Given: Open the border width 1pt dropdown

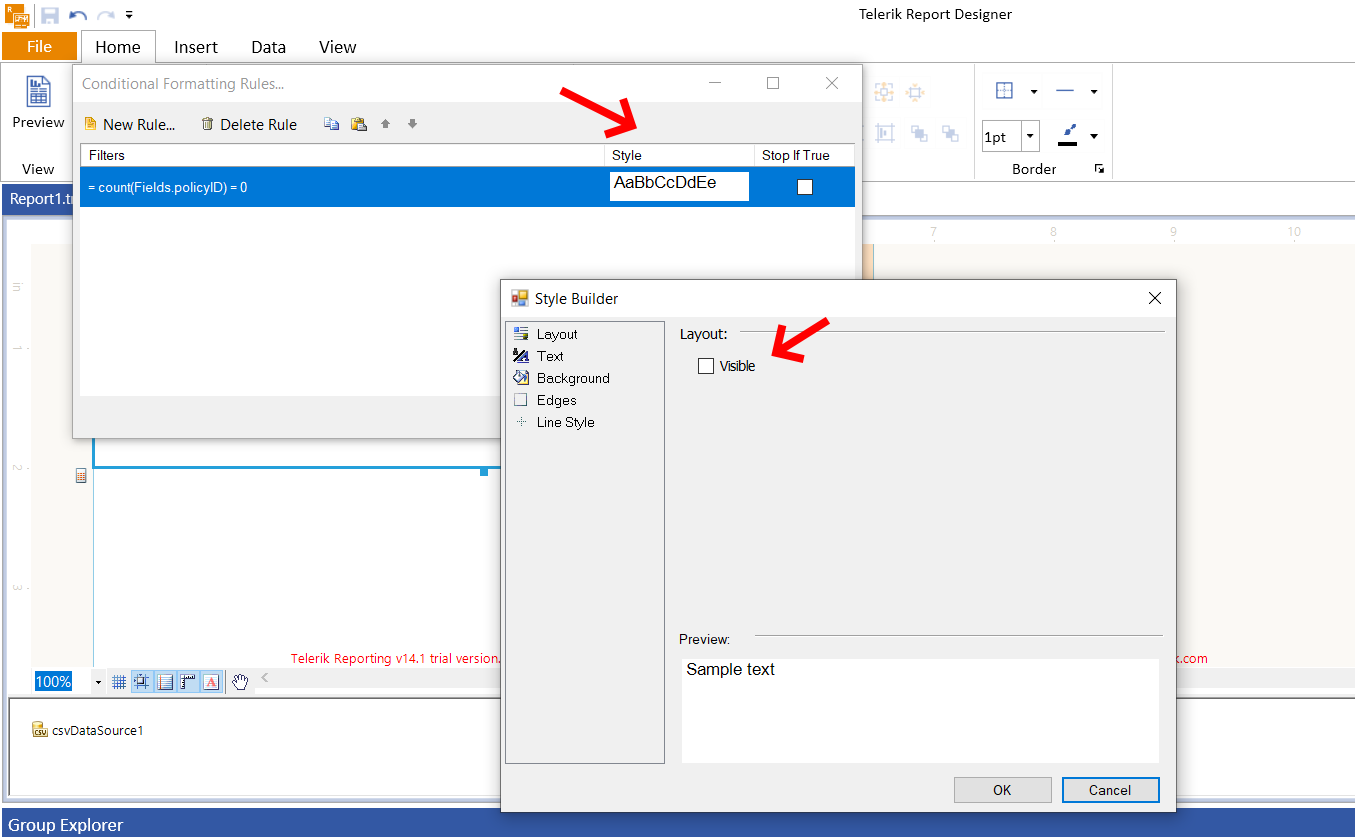Looking at the screenshot, I should [1030, 137].
